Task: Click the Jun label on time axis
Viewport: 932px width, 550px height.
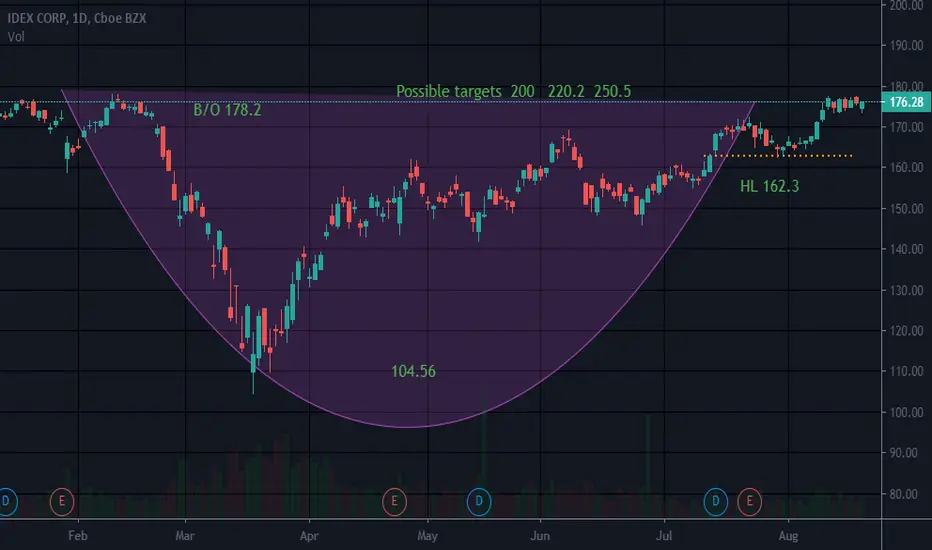Action: pyautogui.click(x=540, y=536)
